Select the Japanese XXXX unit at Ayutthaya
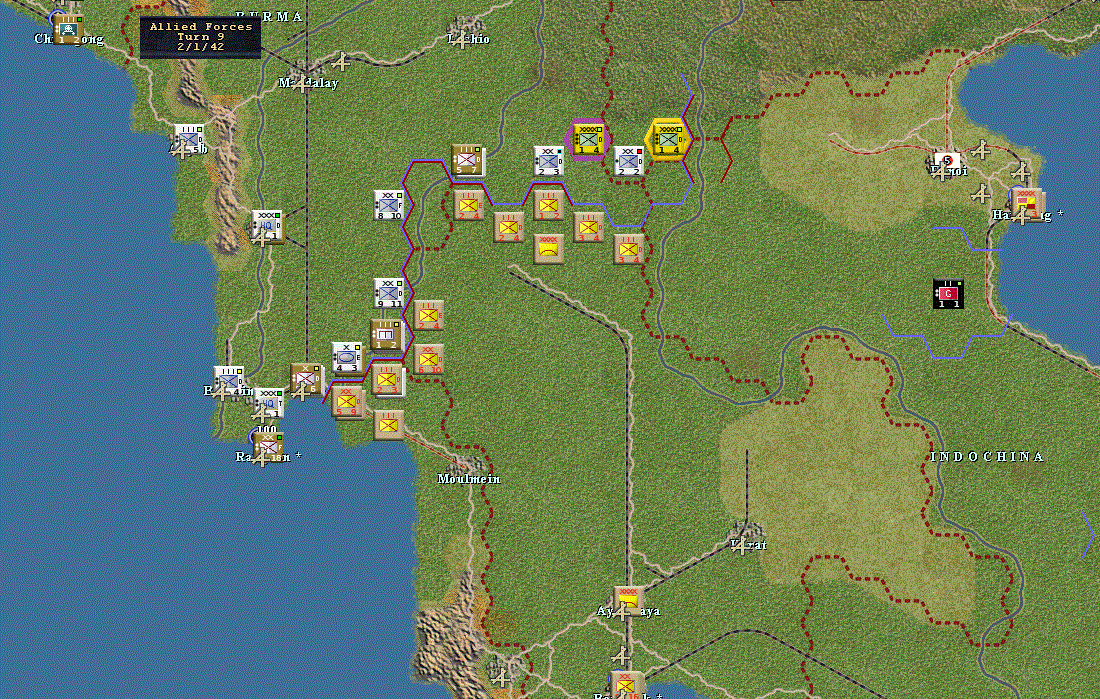Image resolution: width=1100 pixels, height=699 pixels. [x=629, y=601]
